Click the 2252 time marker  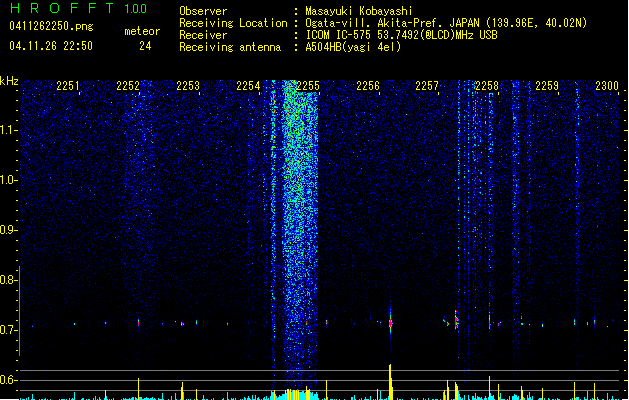coord(128,86)
